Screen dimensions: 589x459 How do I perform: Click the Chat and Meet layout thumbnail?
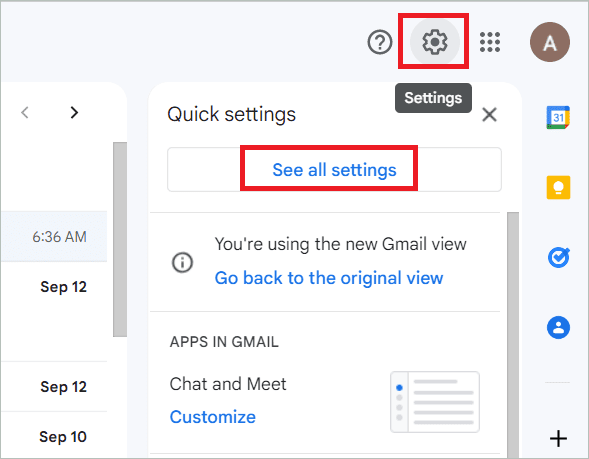[x=435, y=402]
